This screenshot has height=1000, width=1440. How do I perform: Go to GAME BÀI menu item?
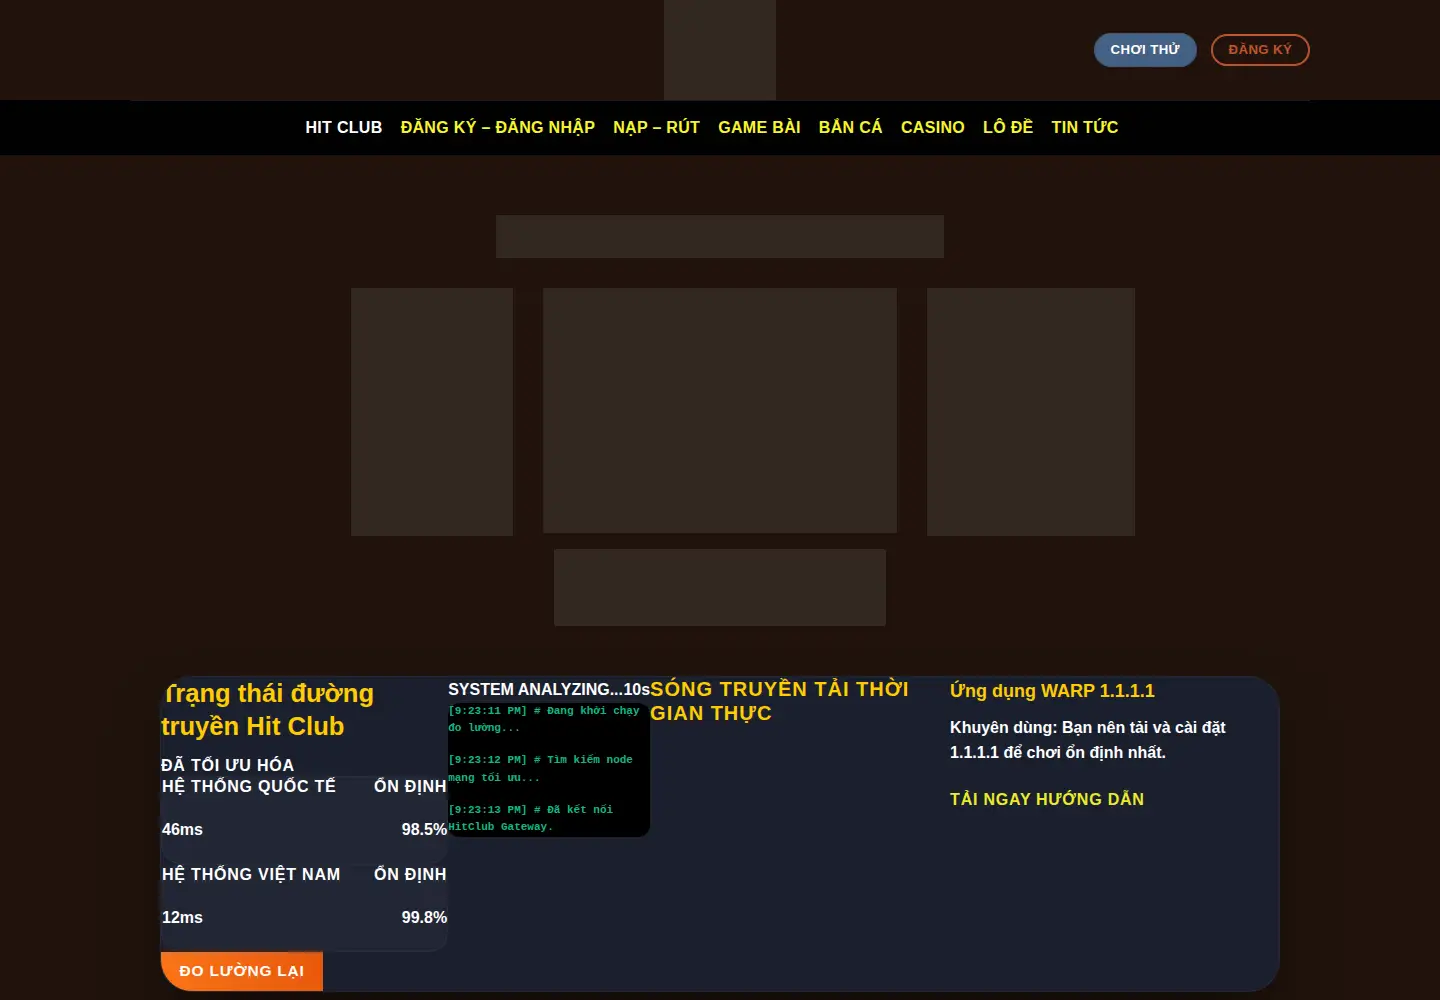[759, 127]
